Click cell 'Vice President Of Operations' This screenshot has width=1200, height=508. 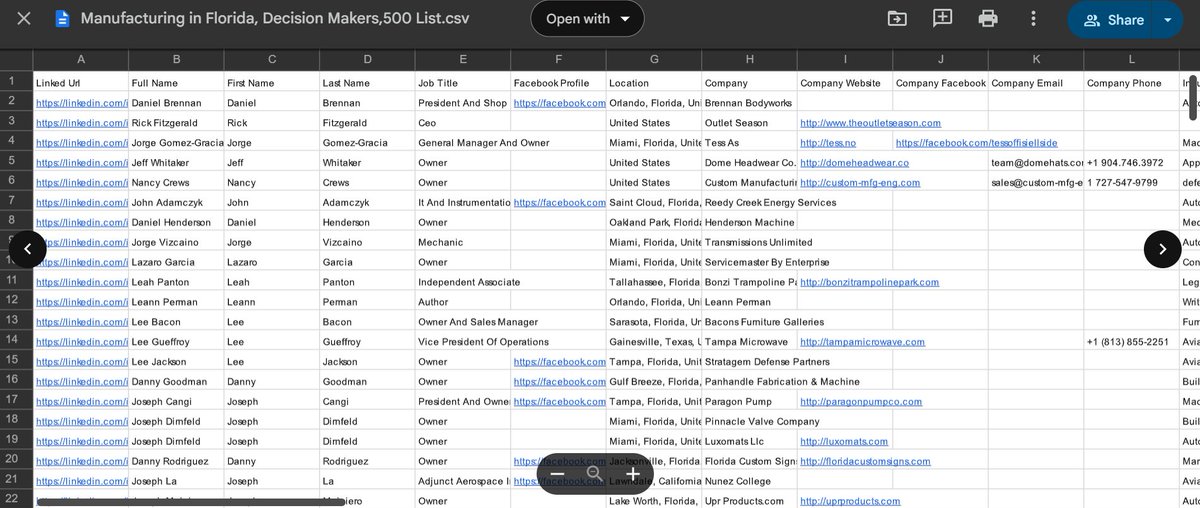click(x=483, y=342)
